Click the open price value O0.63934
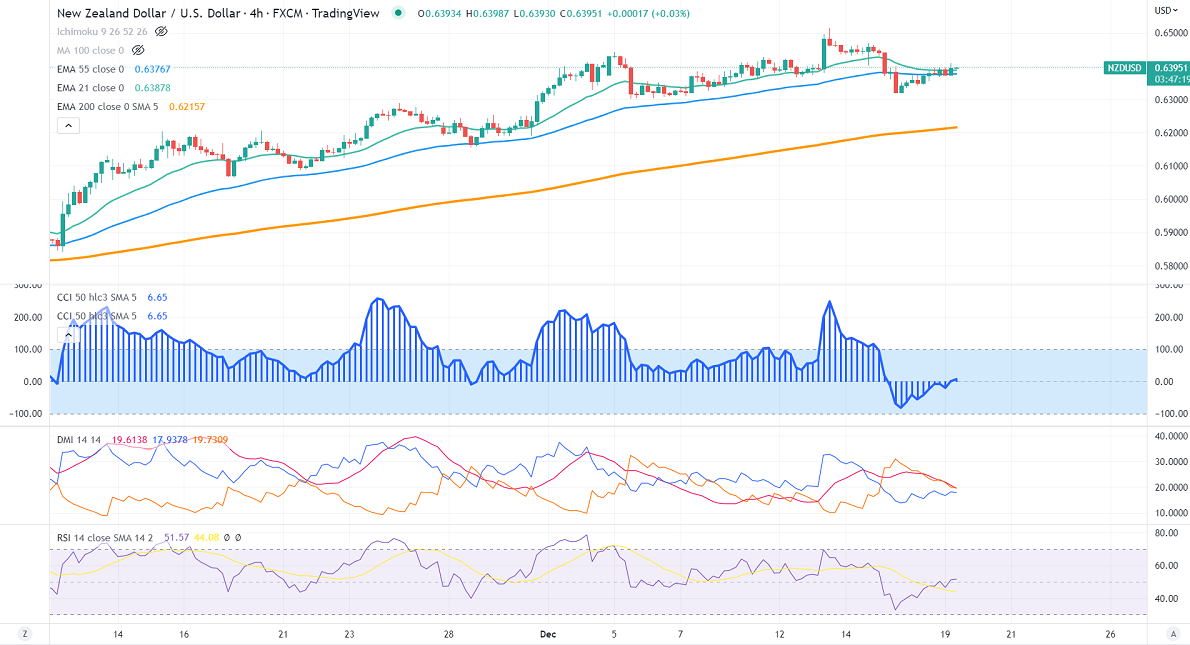 point(439,14)
